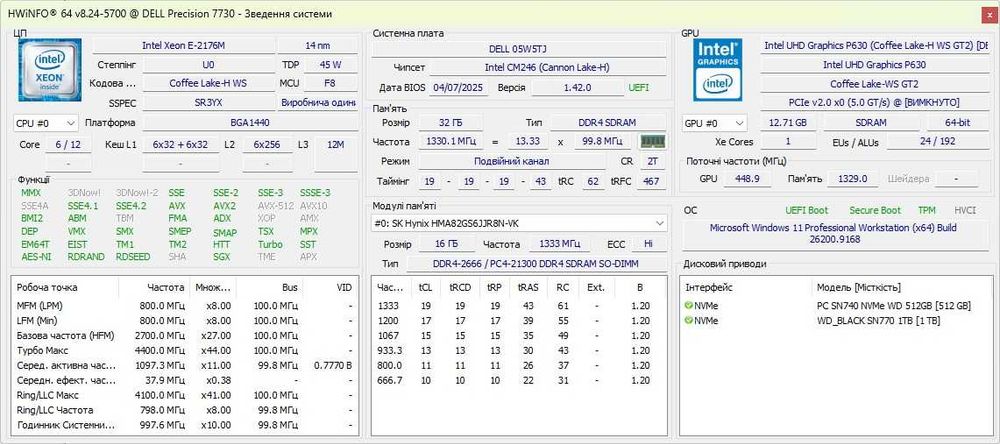Click the 12.71 GB GPU memory value
Image resolution: width=1000 pixels, height=444 pixels.
pyautogui.click(x=788, y=122)
